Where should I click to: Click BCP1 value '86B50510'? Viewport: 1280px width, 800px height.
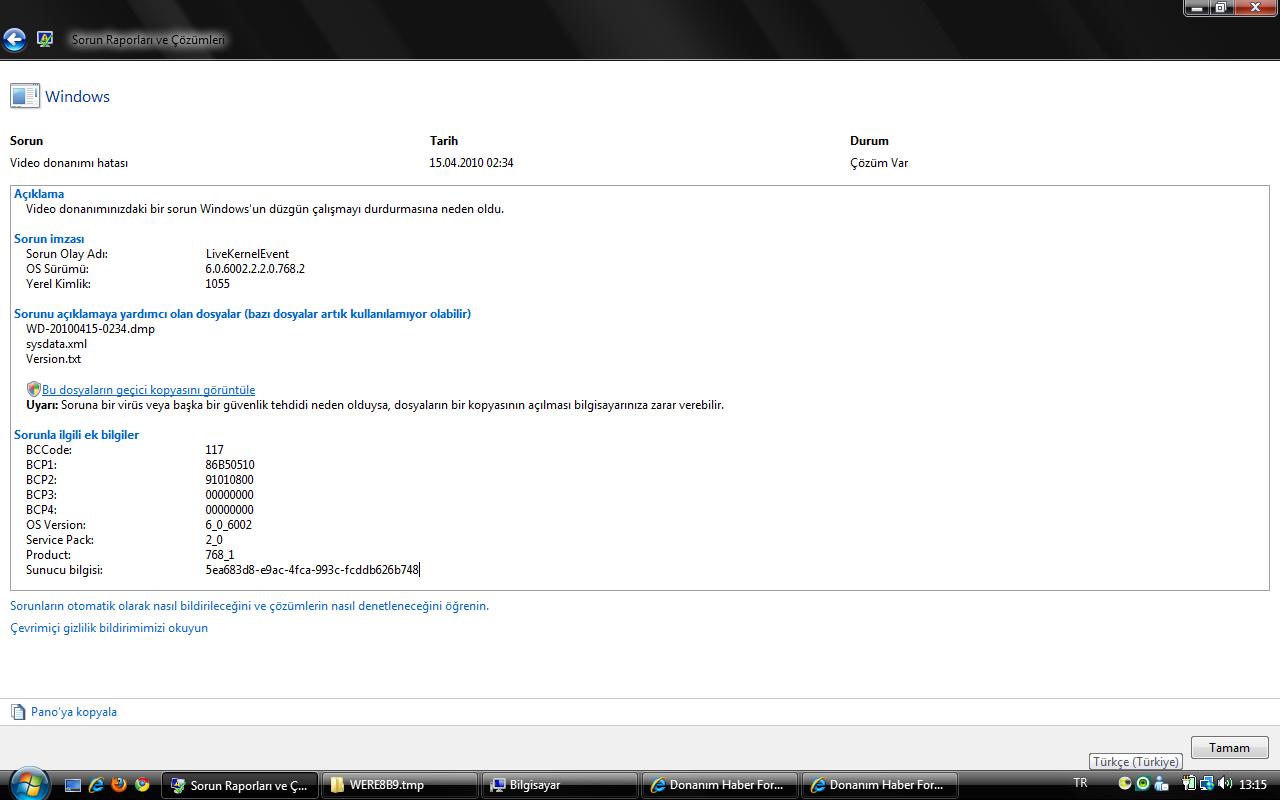pos(230,465)
